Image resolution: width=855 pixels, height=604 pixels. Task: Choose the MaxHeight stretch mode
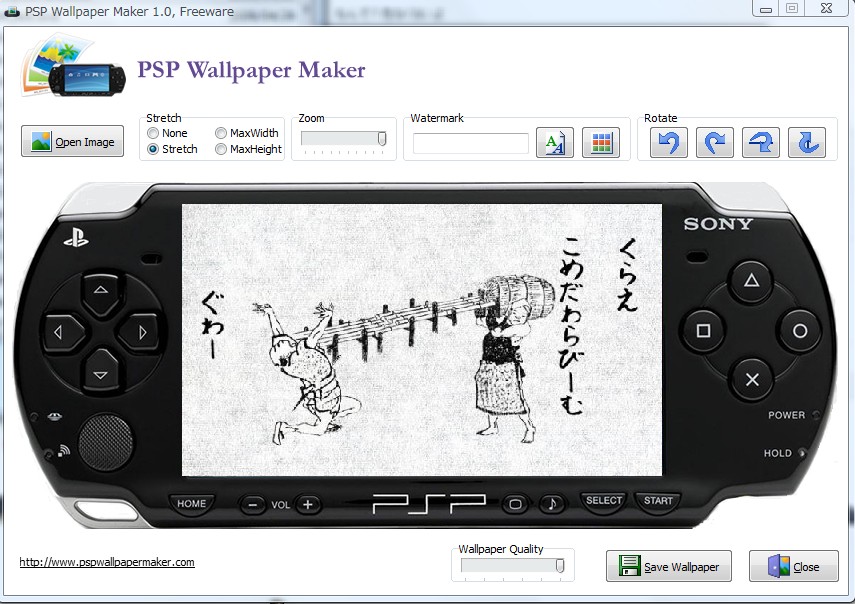(249, 149)
